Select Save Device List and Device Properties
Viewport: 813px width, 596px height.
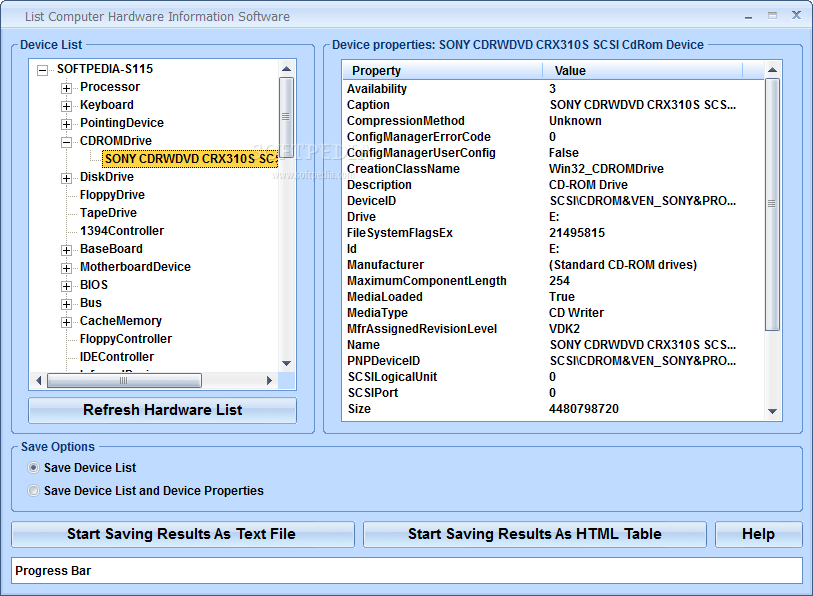pyautogui.click(x=33, y=490)
